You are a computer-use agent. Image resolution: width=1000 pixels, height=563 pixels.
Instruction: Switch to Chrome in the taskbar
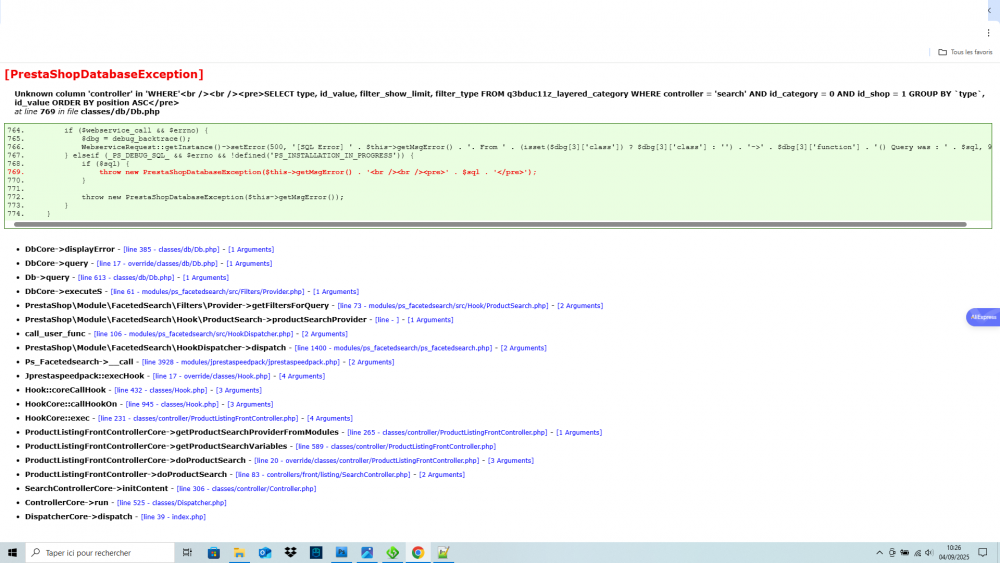(x=418, y=553)
